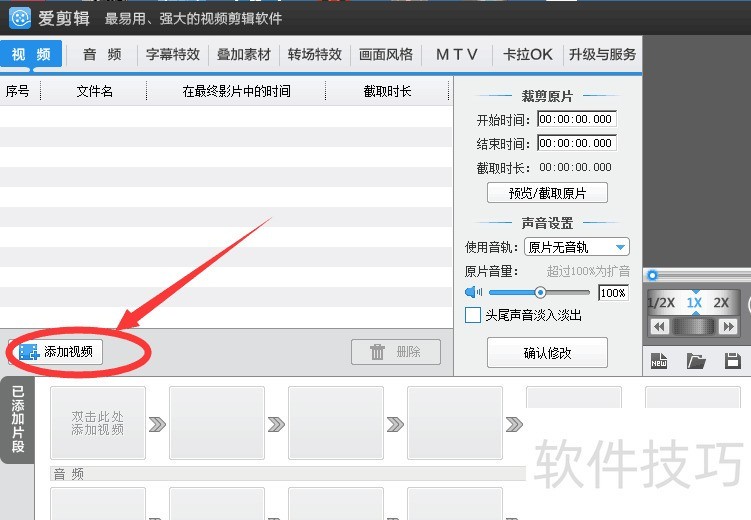Enable 头尾声音淡入淡出 checkbox
This screenshot has height=520, width=751.
click(x=473, y=316)
